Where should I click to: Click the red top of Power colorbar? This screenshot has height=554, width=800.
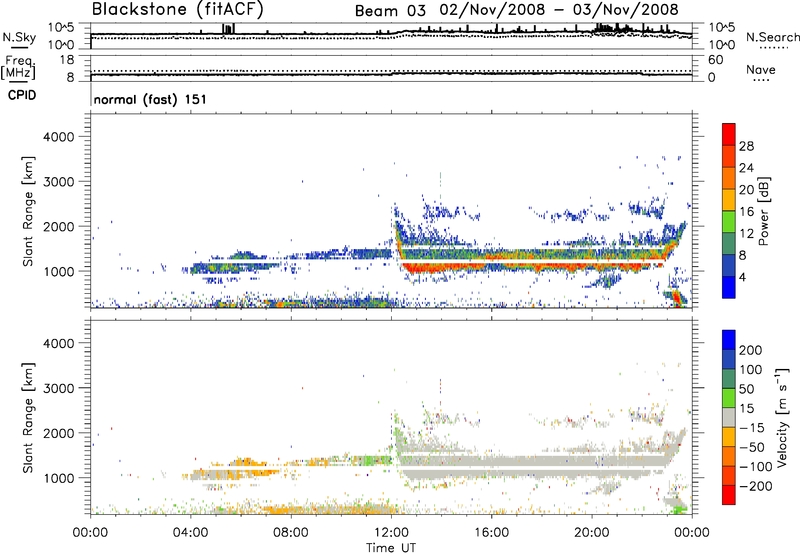point(729,134)
